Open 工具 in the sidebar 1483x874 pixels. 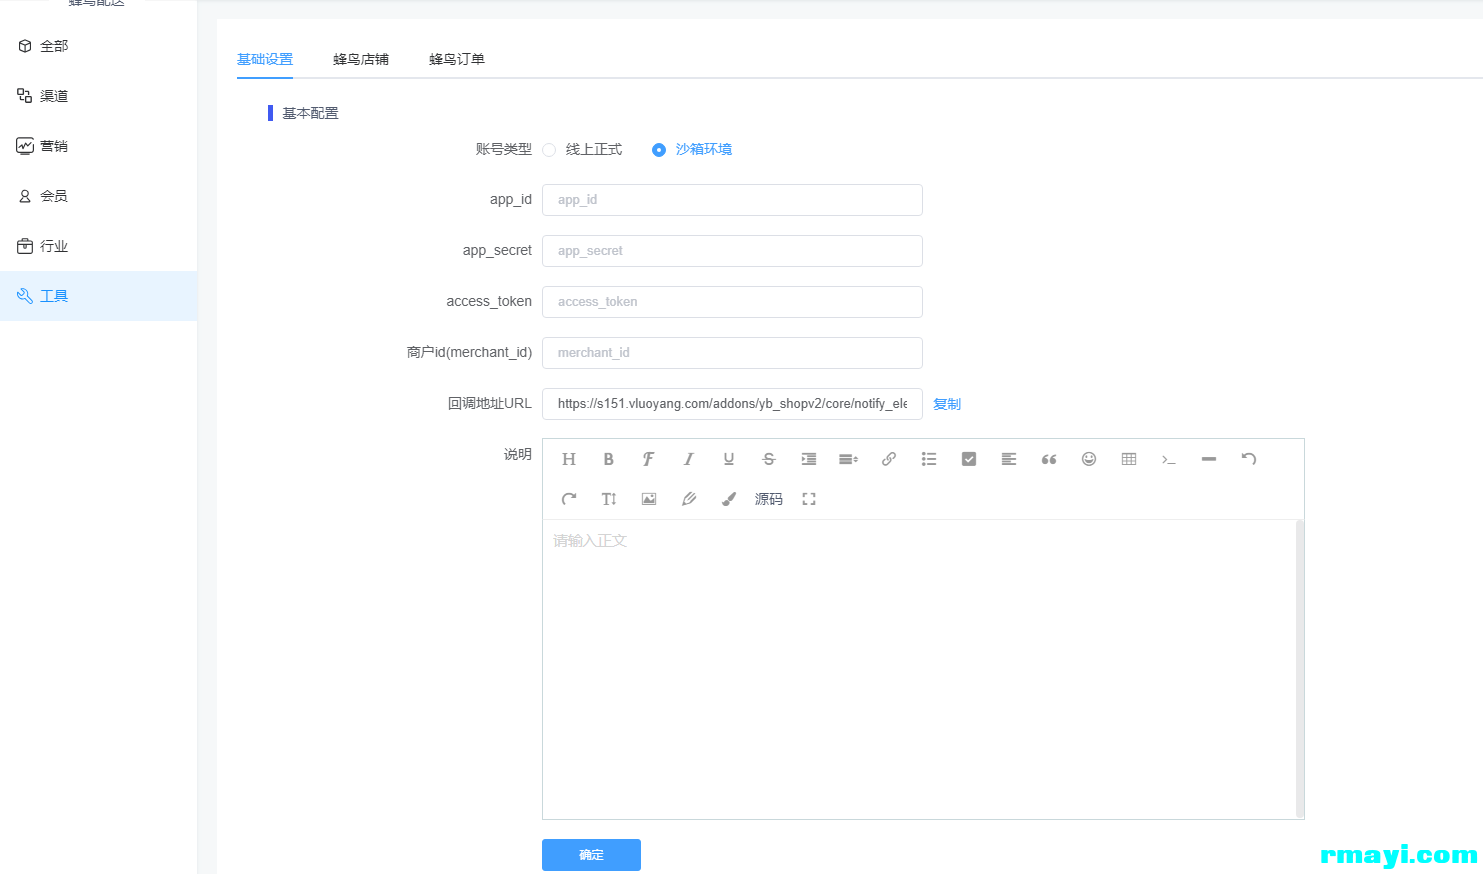pyautogui.click(x=98, y=296)
